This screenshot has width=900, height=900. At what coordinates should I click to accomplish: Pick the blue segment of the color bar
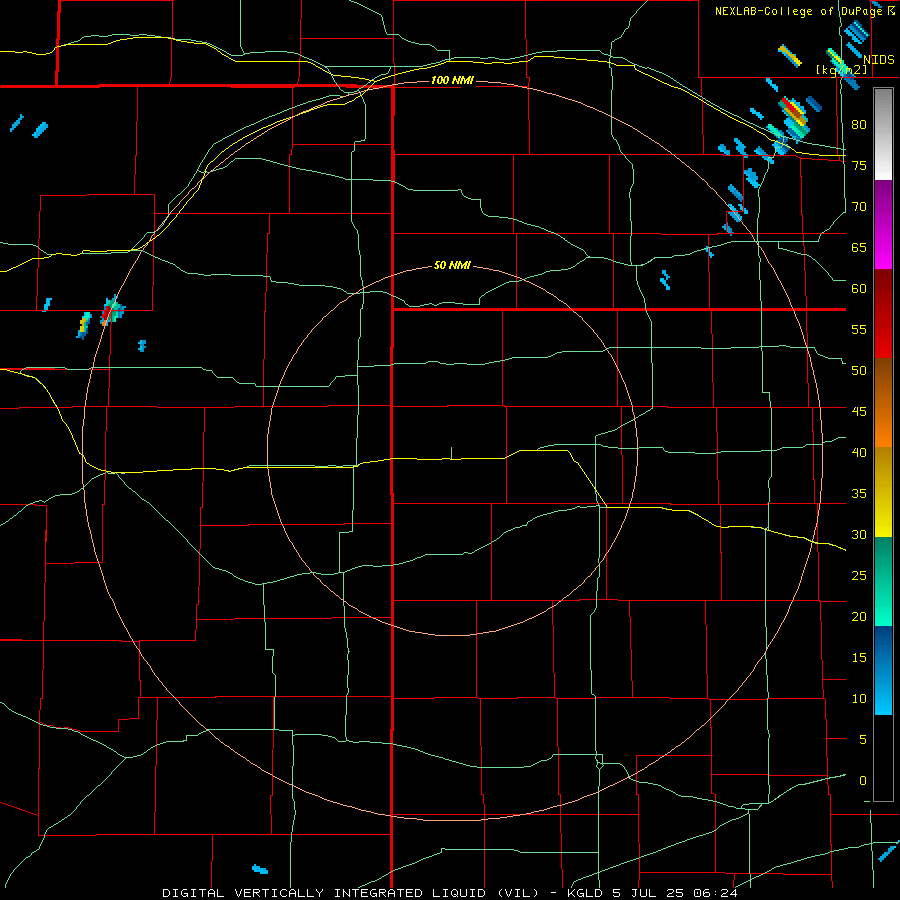[x=883, y=670]
